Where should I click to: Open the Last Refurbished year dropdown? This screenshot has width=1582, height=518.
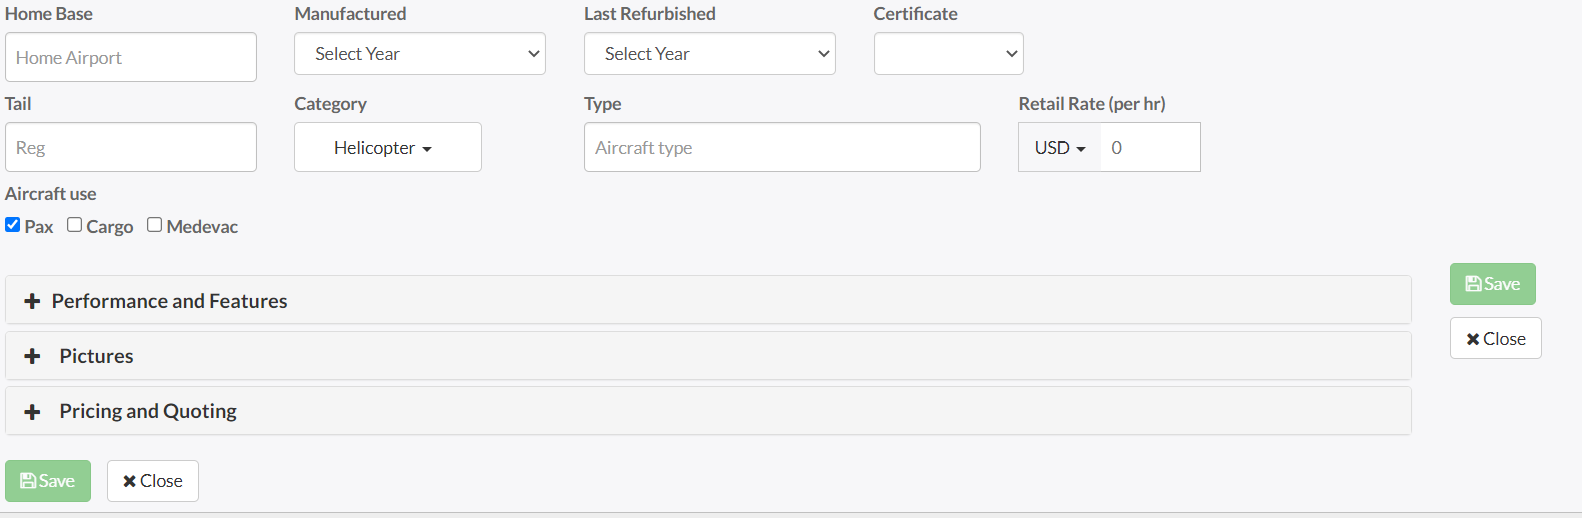coord(709,54)
